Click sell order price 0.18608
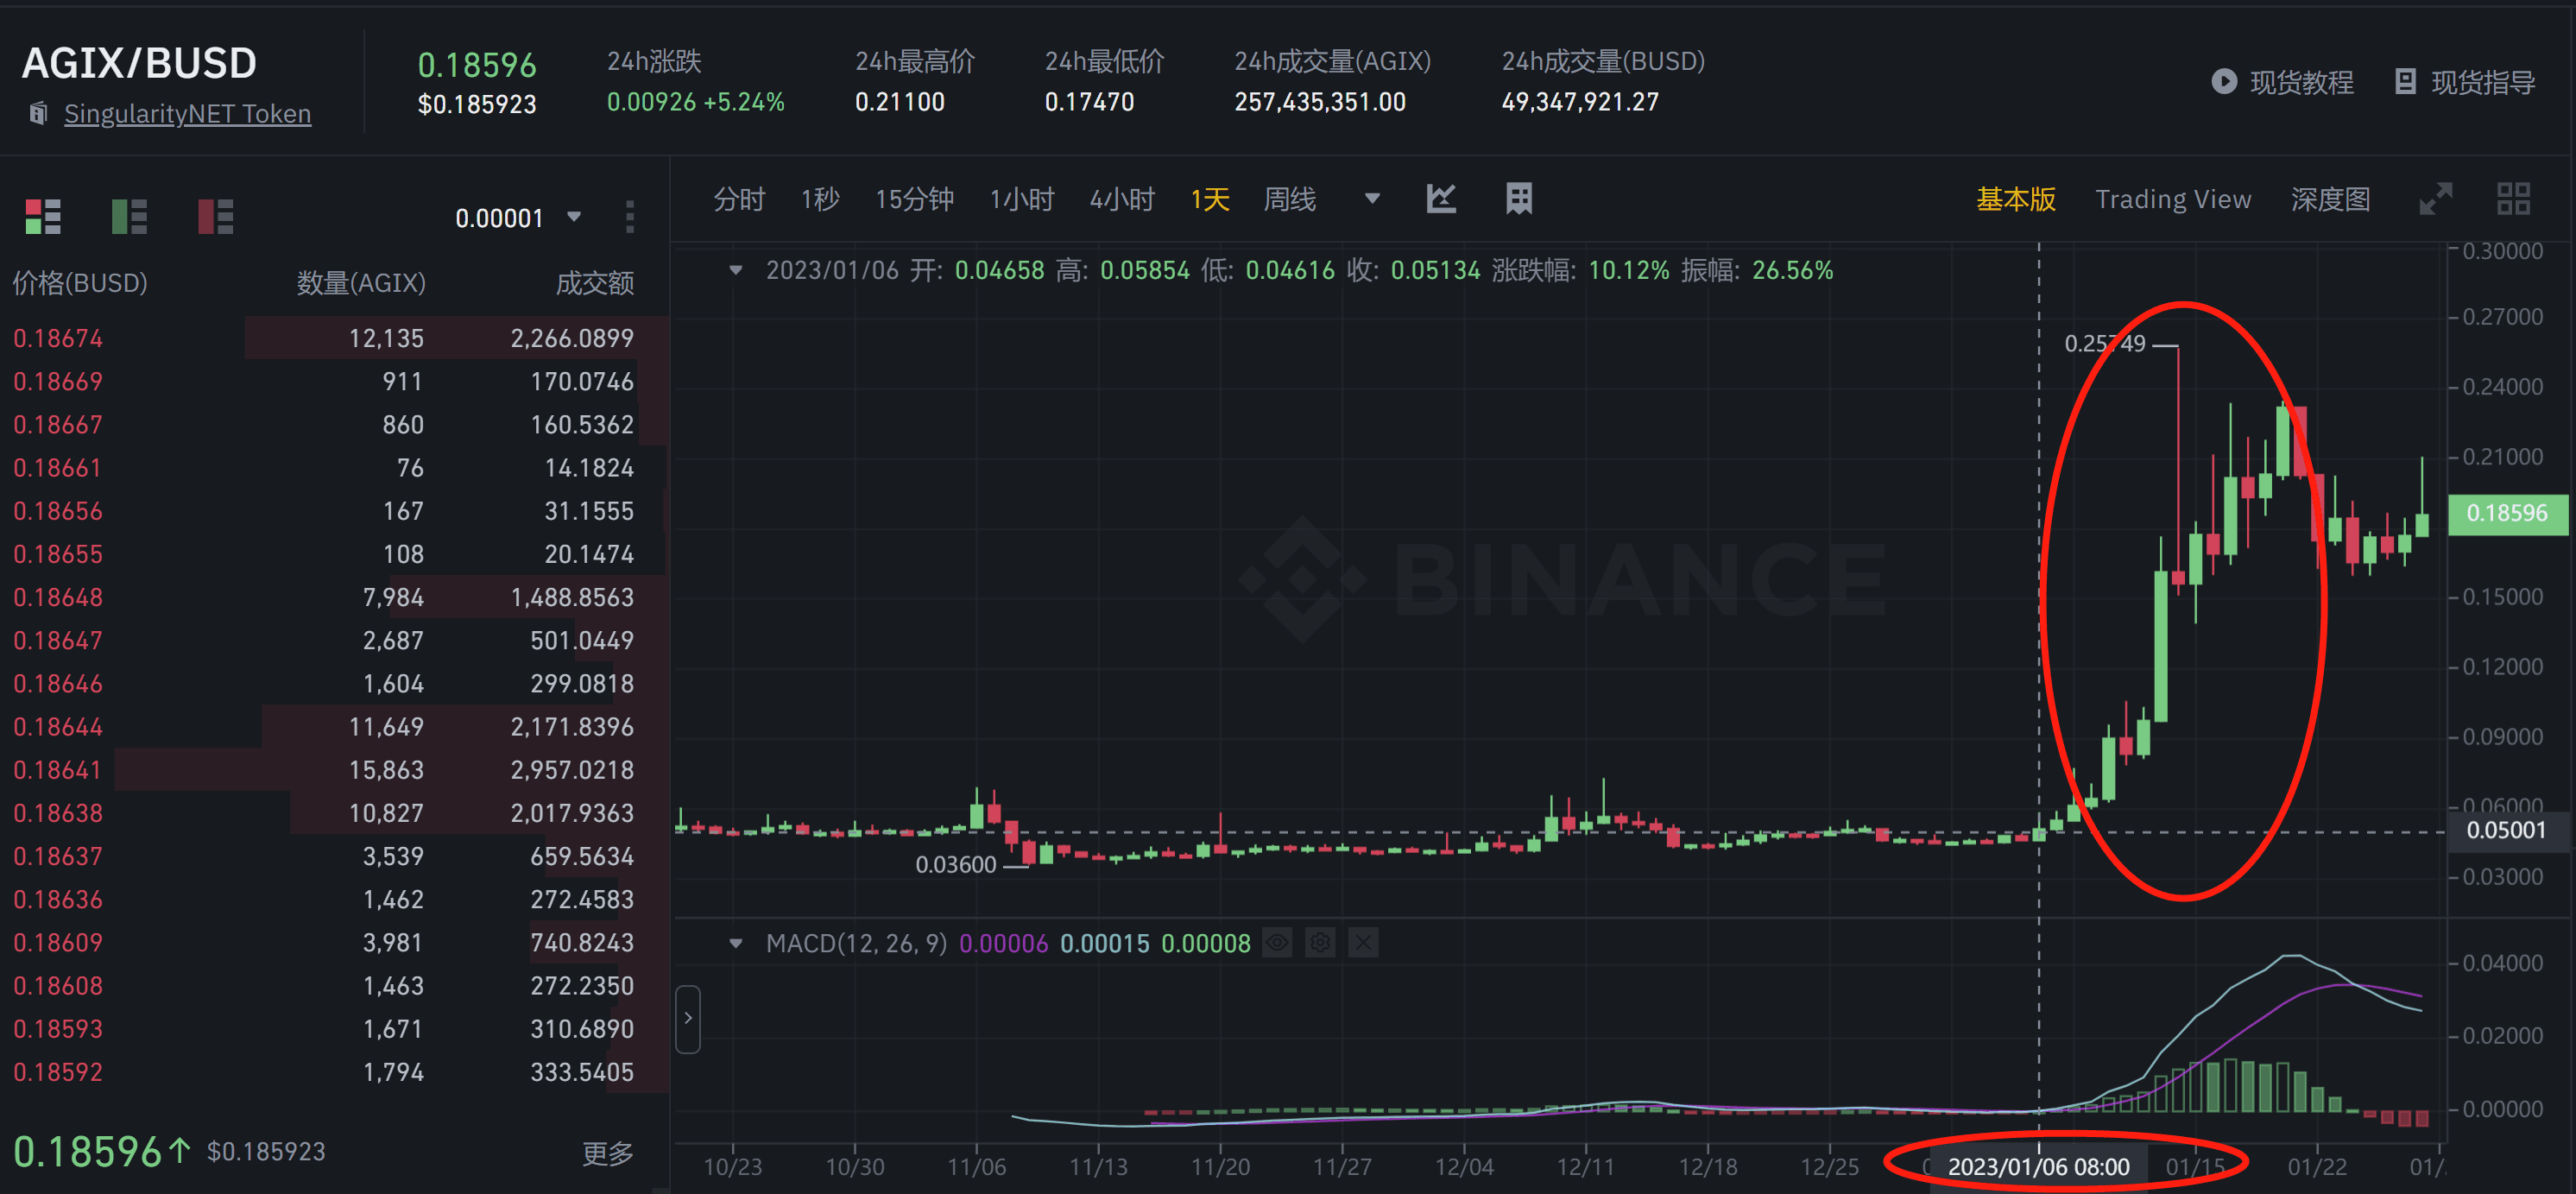This screenshot has height=1194, width=2576. coord(58,986)
